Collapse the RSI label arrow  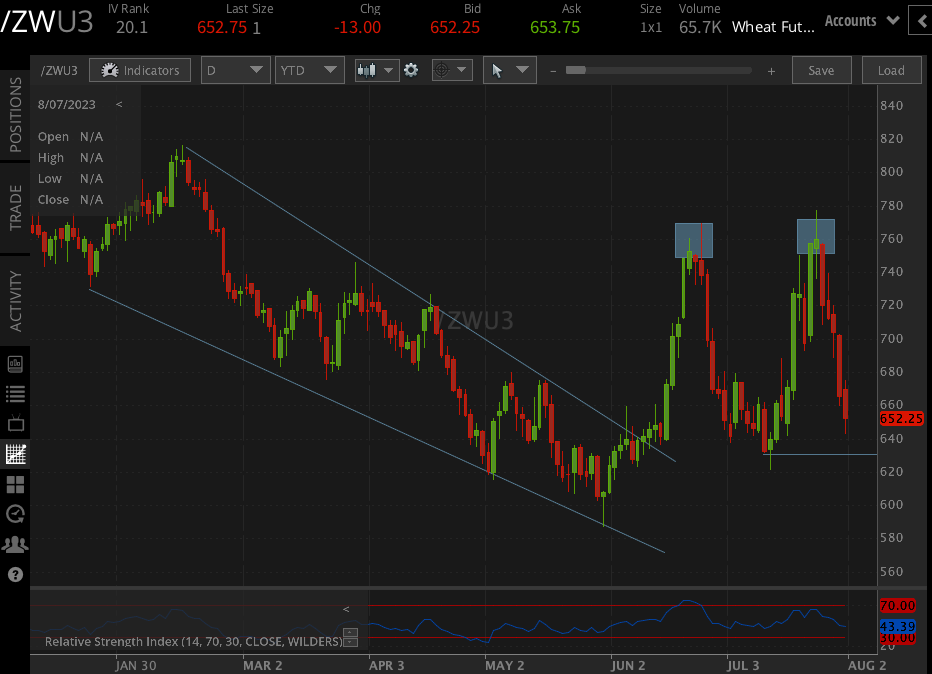pyautogui.click(x=346, y=609)
